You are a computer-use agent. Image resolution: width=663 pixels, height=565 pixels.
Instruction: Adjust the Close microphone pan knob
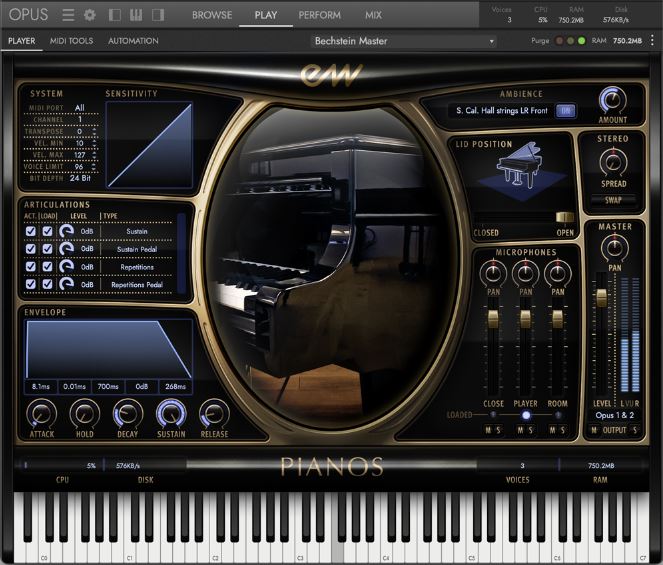pyautogui.click(x=493, y=273)
